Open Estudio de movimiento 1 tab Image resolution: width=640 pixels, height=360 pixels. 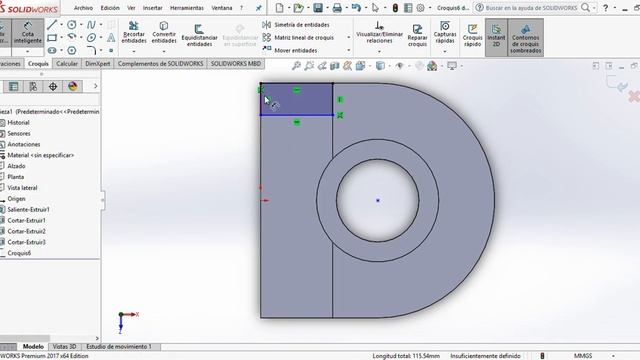point(119,347)
